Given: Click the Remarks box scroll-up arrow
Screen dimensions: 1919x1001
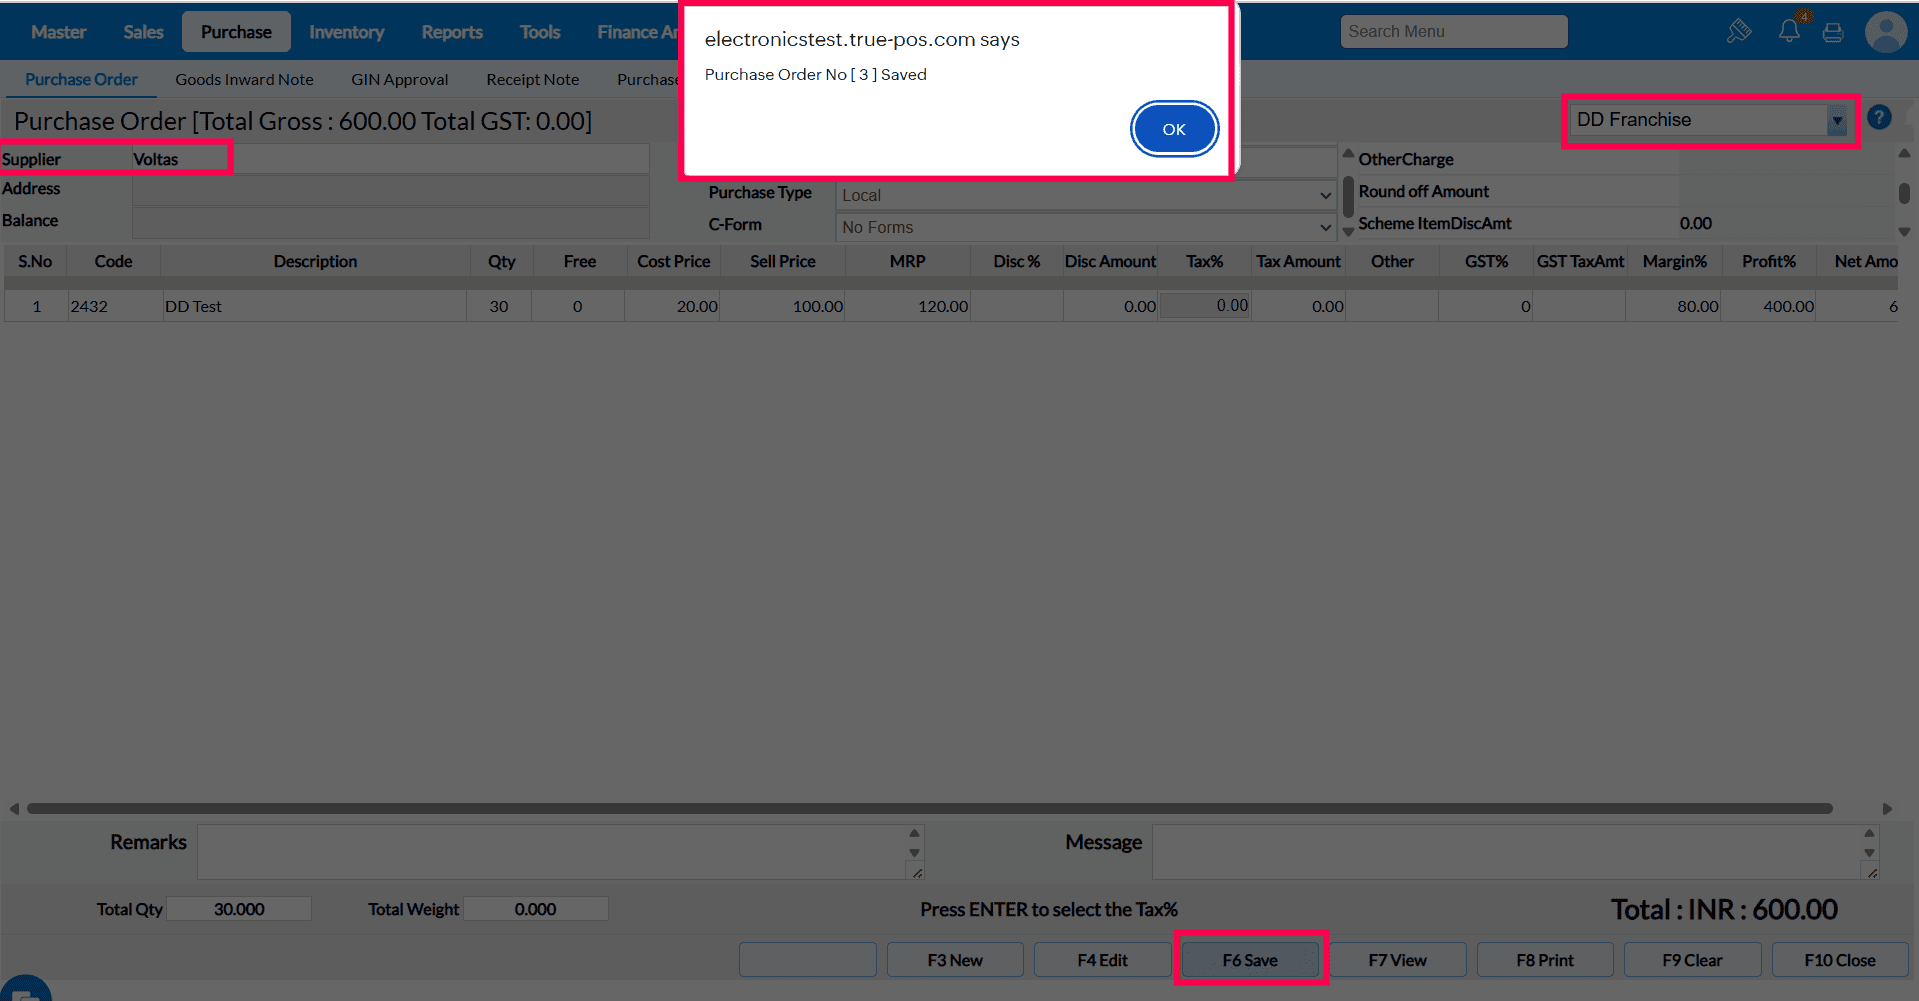Looking at the screenshot, I should click(914, 833).
